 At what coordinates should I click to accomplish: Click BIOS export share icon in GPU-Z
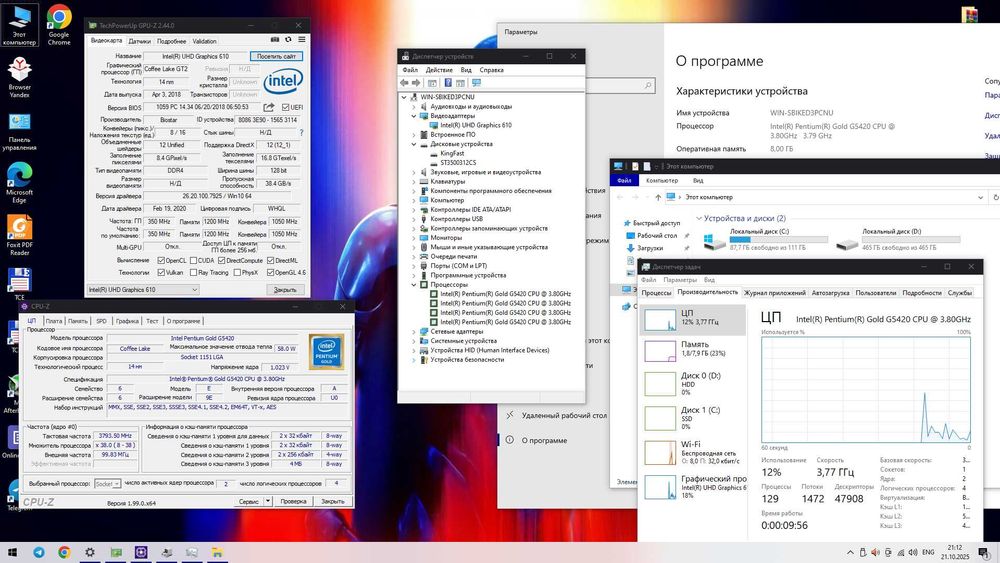click(269, 107)
